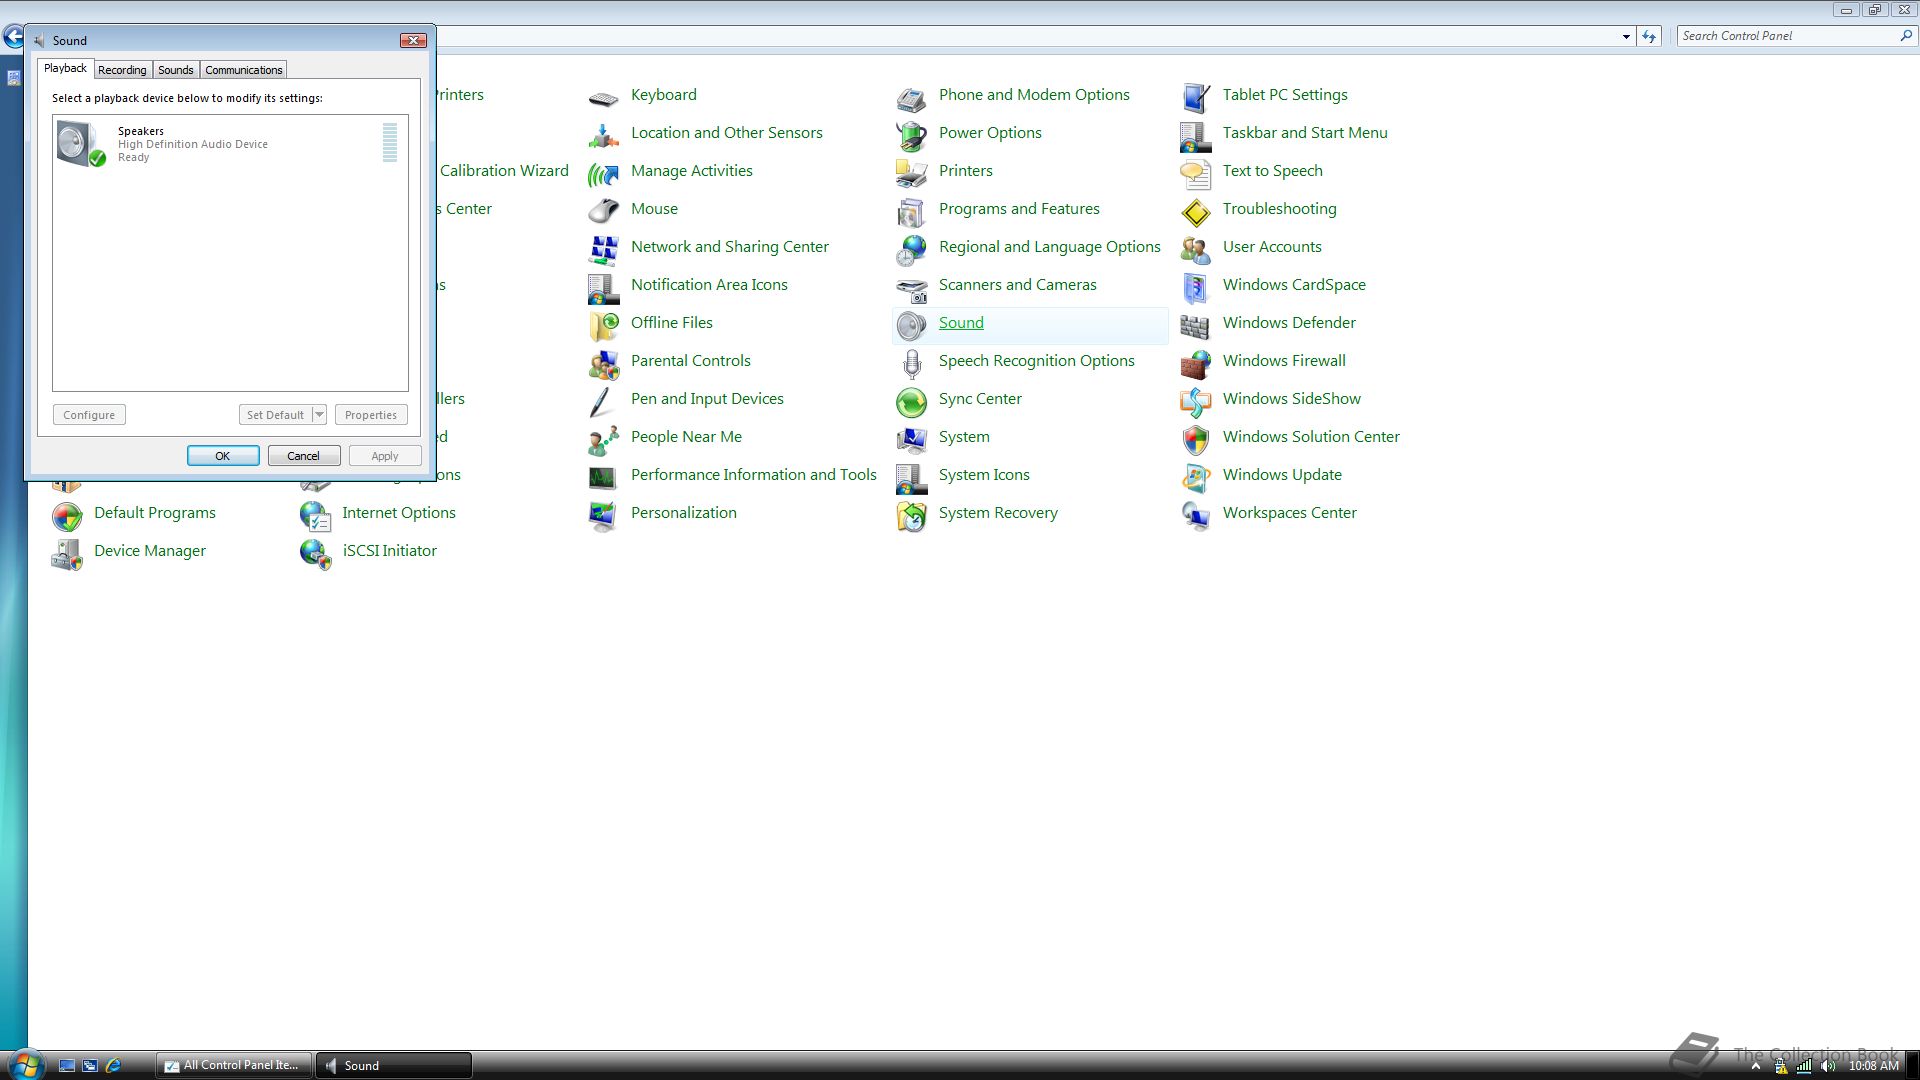Click the Apply button
1920x1080 pixels.
click(x=385, y=456)
